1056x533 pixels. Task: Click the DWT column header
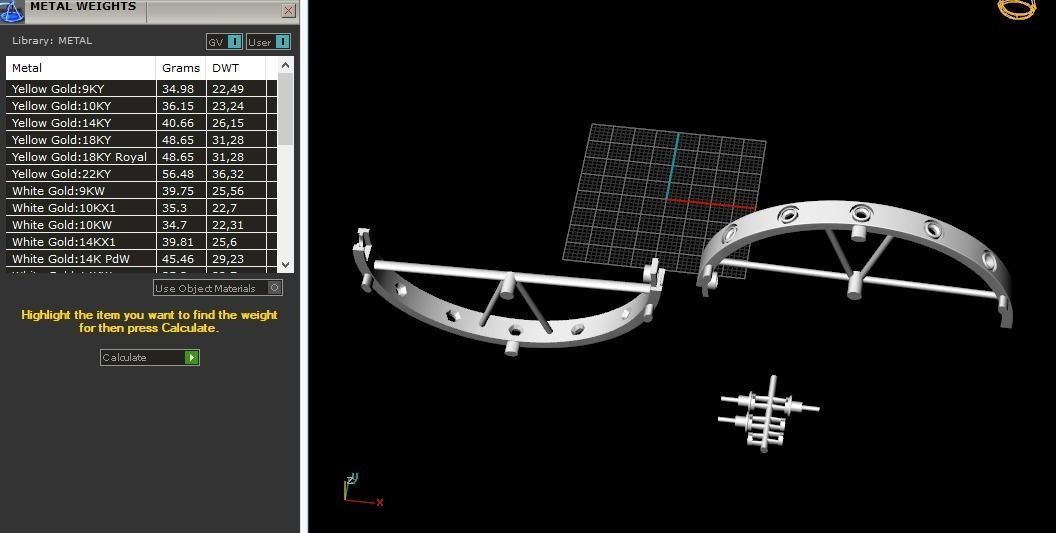pyautogui.click(x=236, y=68)
